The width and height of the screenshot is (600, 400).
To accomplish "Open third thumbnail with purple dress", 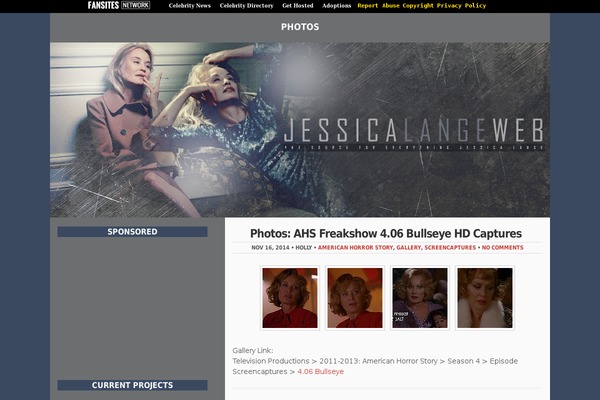I will 420,298.
